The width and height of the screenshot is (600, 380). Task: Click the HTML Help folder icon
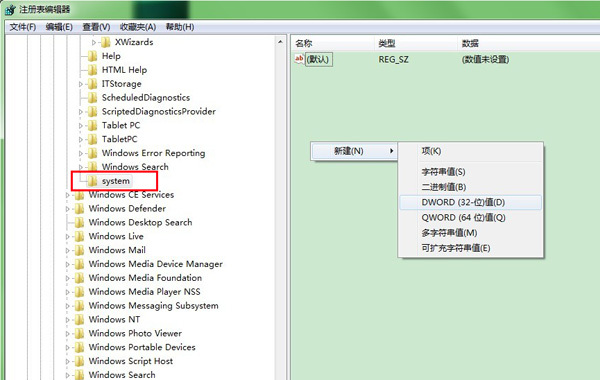point(92,70)
